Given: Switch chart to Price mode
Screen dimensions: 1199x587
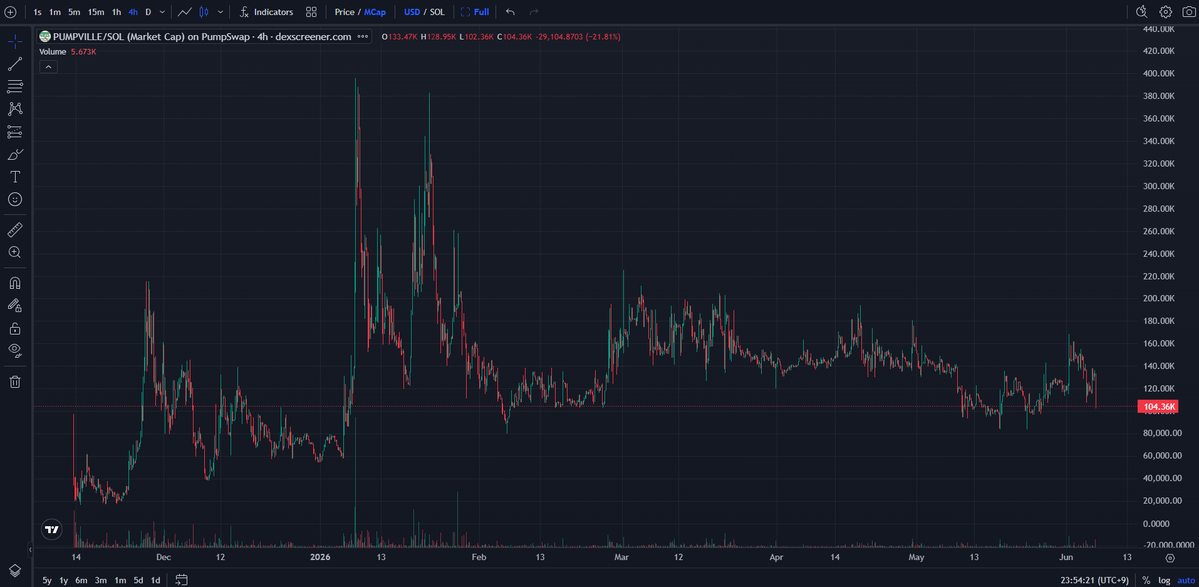Looking at the screenshot, I should tap(344, 12).
